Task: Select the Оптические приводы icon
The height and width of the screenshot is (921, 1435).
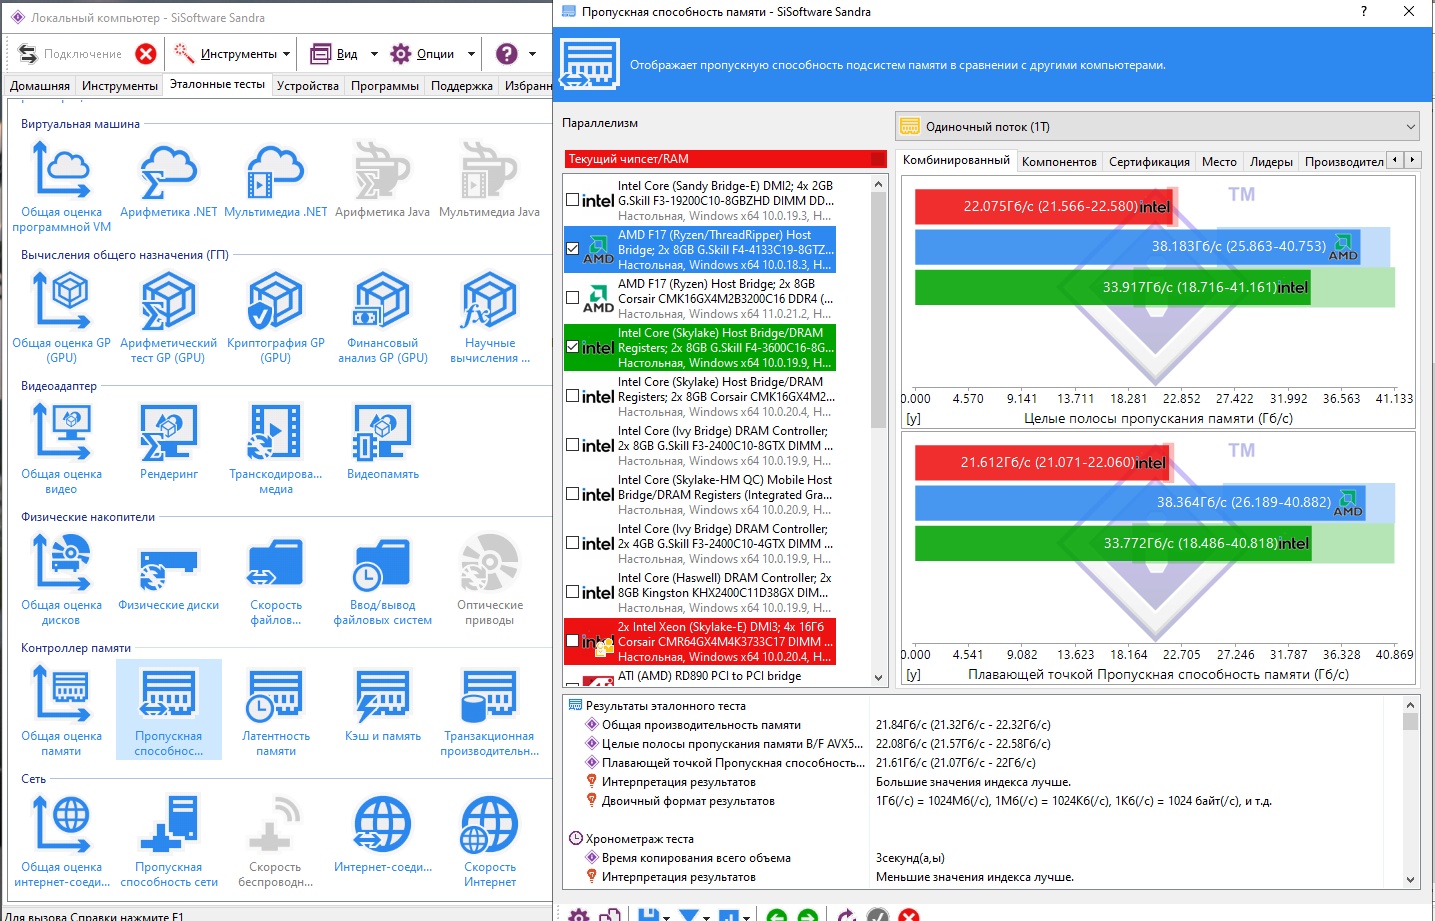Action: coord(489,580)
